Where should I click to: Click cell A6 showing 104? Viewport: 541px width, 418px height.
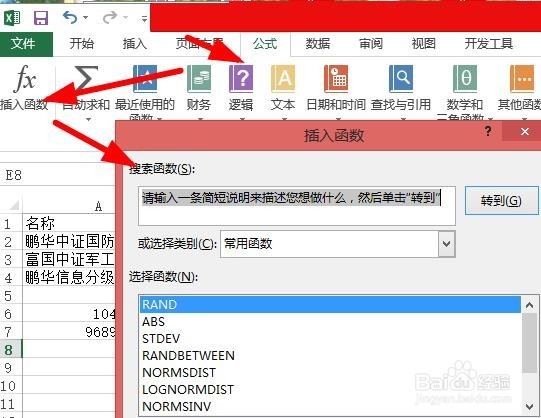(x=69, y=313)
